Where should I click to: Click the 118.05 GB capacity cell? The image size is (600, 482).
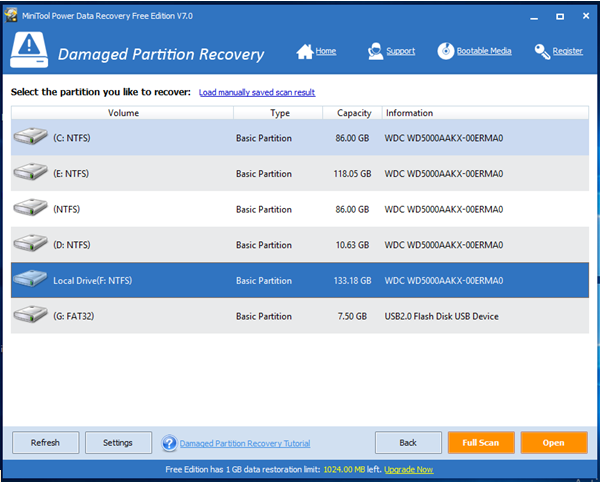coord(352,174)
